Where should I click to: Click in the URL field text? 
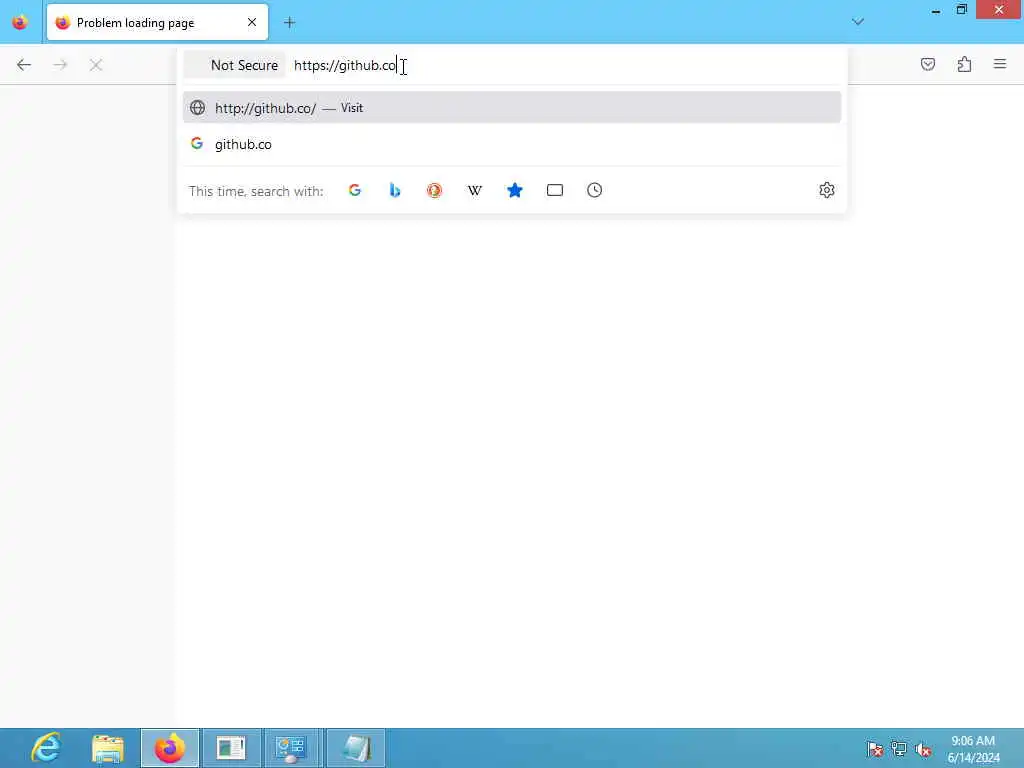coord(345,65)
